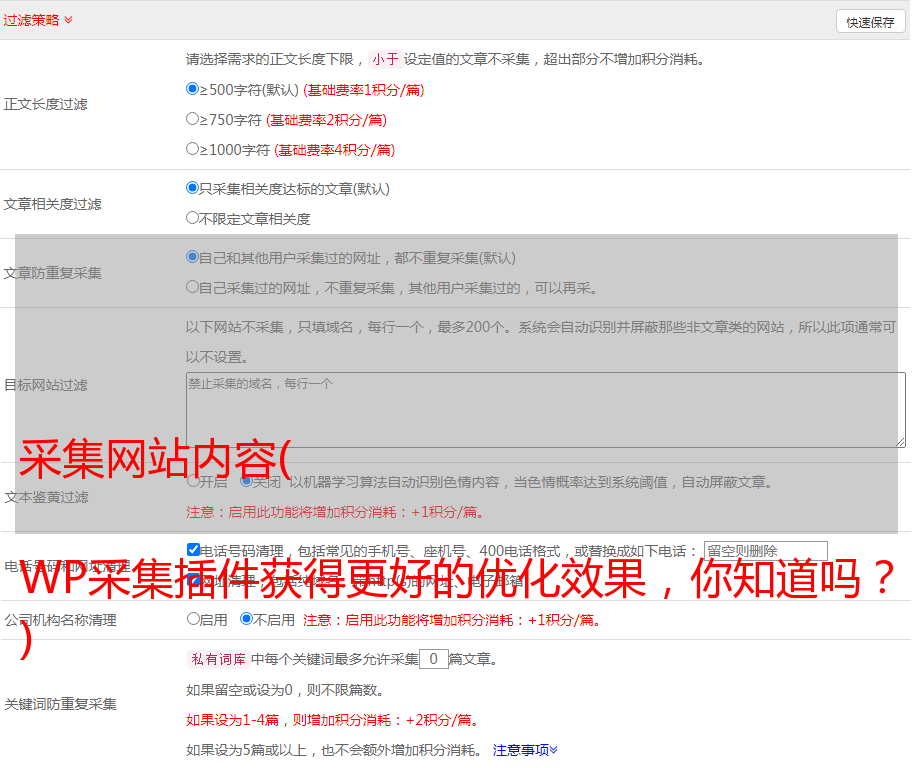
Task: Click the 文本鉴黄过滤 row label
Action: click(x=47, y=497)
